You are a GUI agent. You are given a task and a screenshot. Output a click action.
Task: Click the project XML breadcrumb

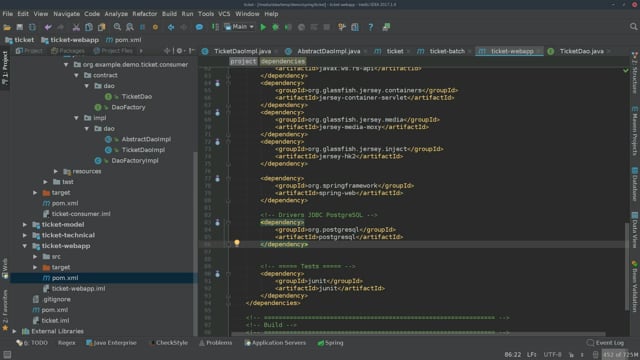[x=243, y=61]
